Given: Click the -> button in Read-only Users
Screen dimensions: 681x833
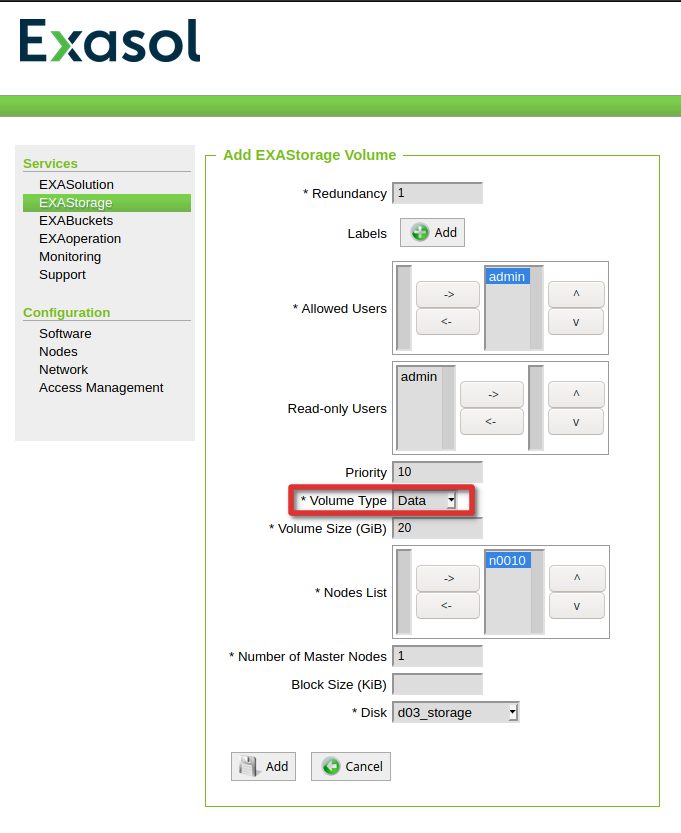Looking at the screenshot, I should (x=492, y=394).
